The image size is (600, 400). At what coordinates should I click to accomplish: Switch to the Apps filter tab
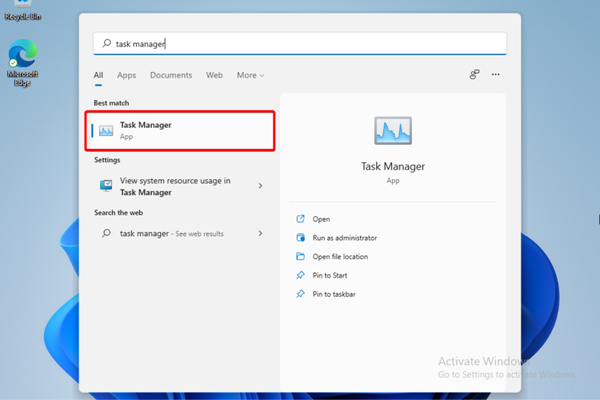[127, 75]
